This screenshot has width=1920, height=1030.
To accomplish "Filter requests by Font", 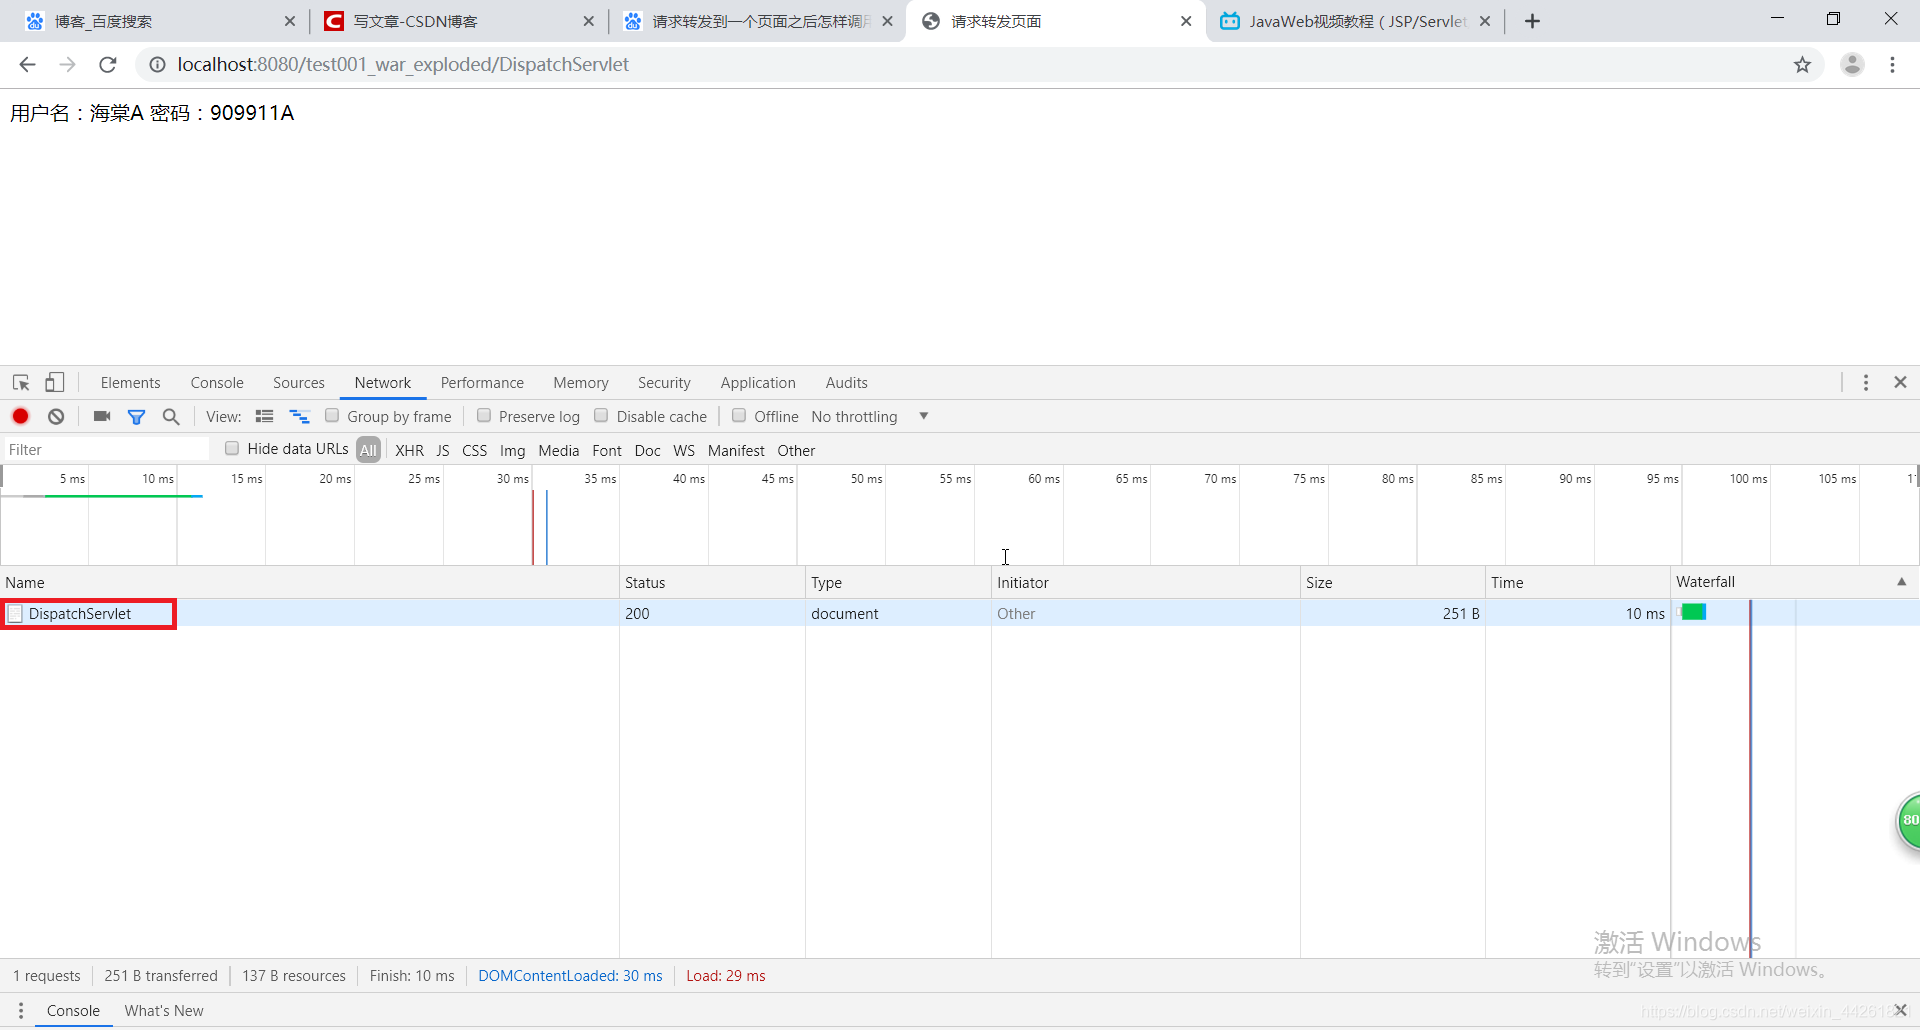I will pyautogui.click(x=607, y=451).
